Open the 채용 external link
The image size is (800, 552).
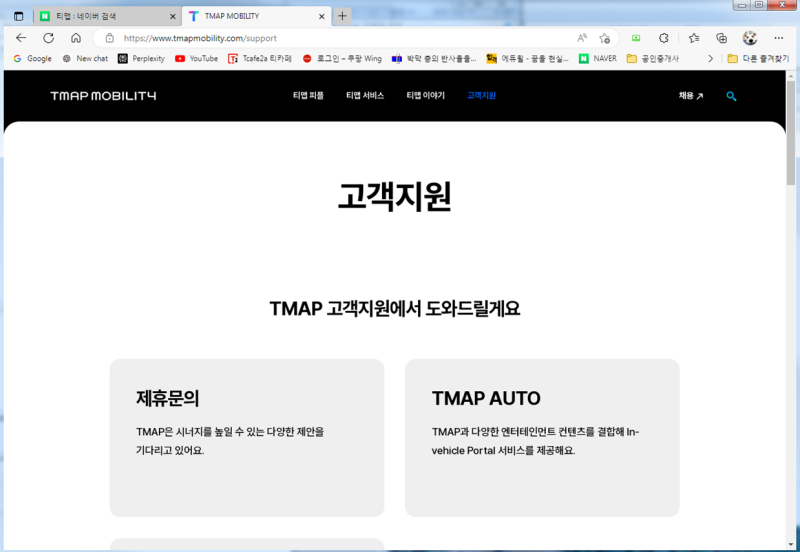pyautogui.click(x=691, y=96)
